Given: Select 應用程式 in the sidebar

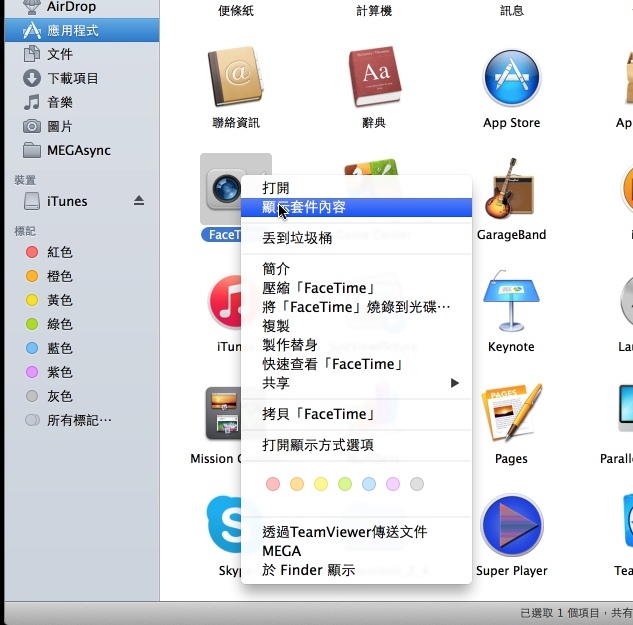Looking at the screenshot, I should pos(82,30).
